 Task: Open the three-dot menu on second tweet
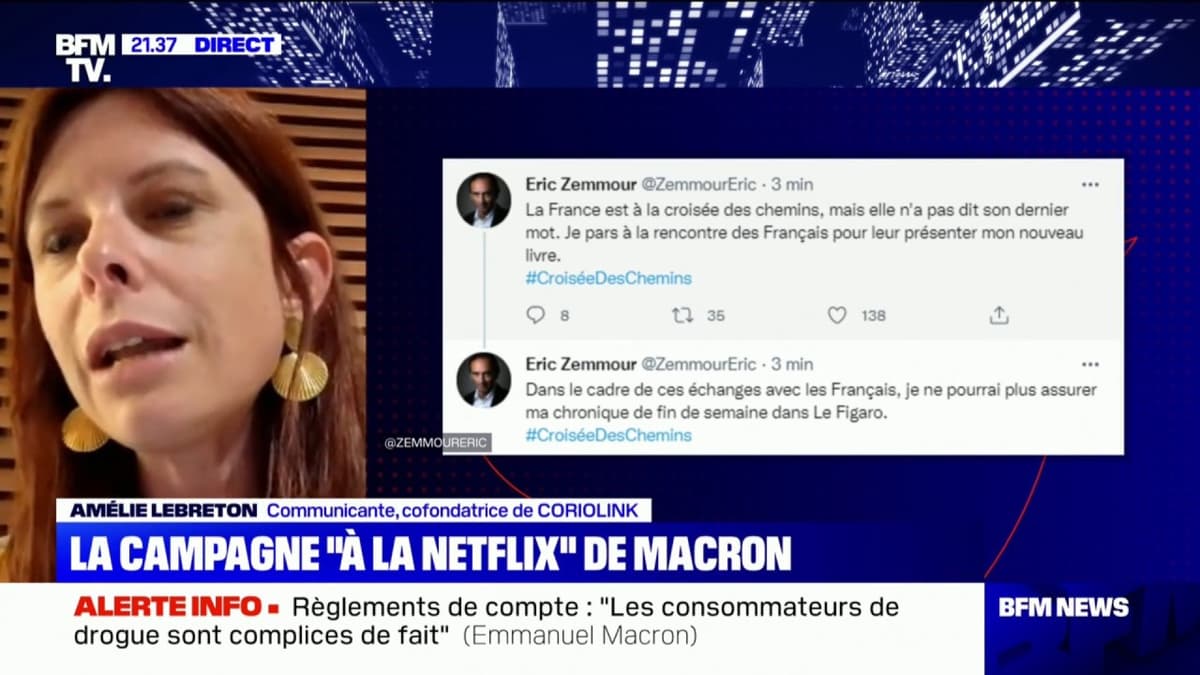tap(1090, 364)
